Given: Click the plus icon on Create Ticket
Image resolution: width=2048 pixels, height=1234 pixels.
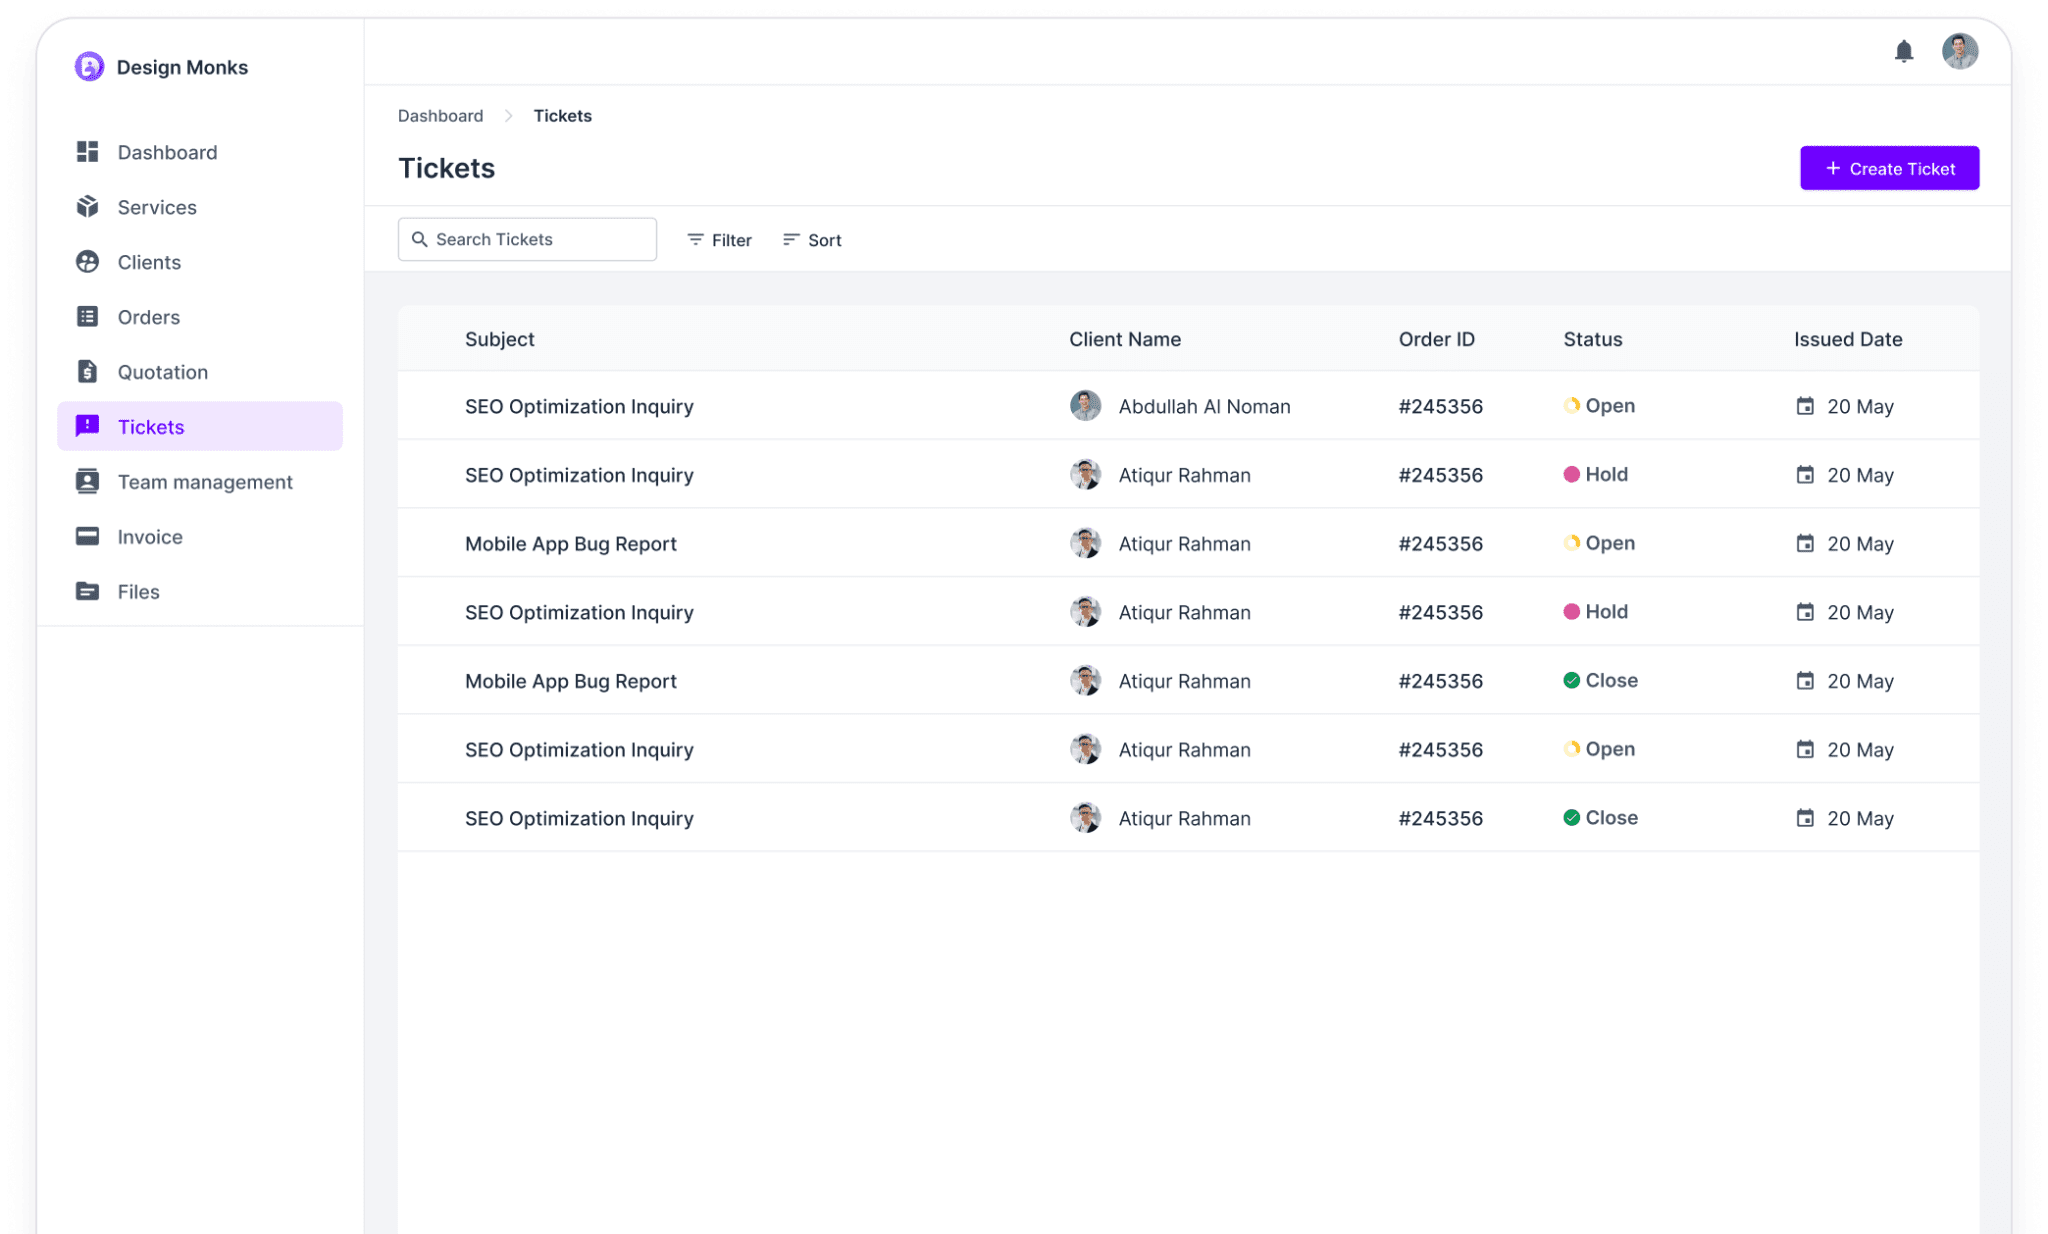Looking at the screenshot, I should pyautogui.click(x=1833, y=168).
